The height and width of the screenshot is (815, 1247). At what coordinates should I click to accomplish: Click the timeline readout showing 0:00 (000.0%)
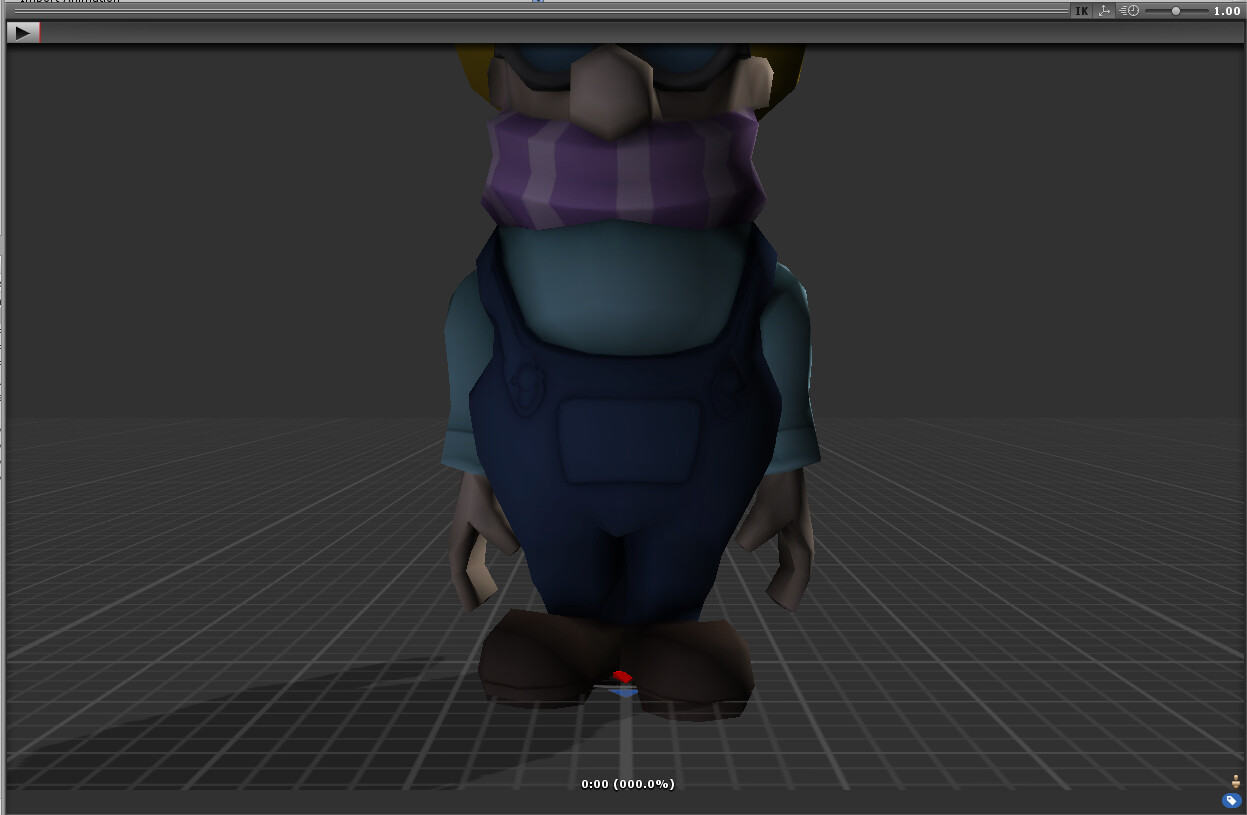(x=628, y=784)
